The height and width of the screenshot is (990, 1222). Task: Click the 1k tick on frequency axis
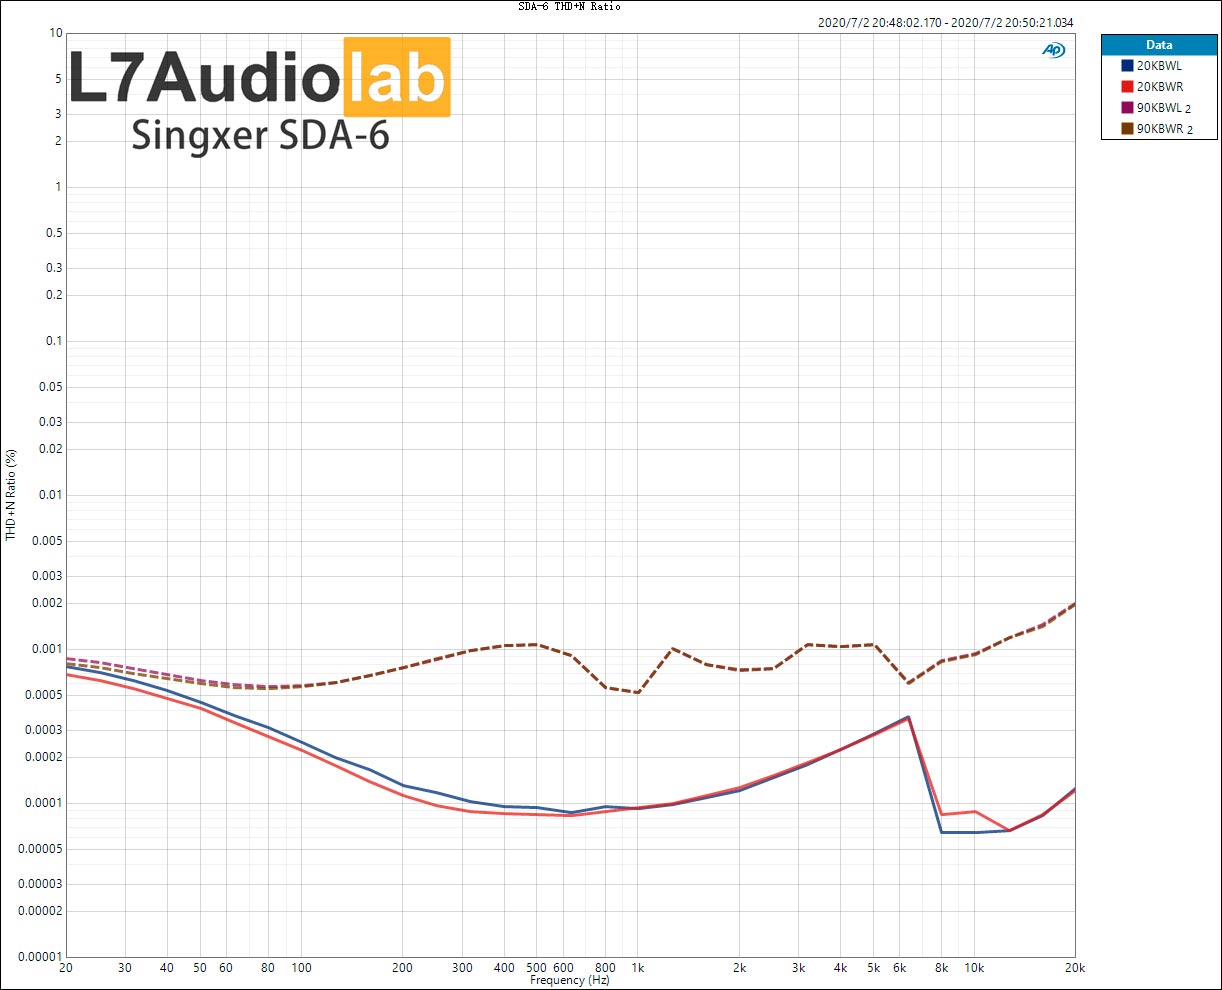pos(637,968)
